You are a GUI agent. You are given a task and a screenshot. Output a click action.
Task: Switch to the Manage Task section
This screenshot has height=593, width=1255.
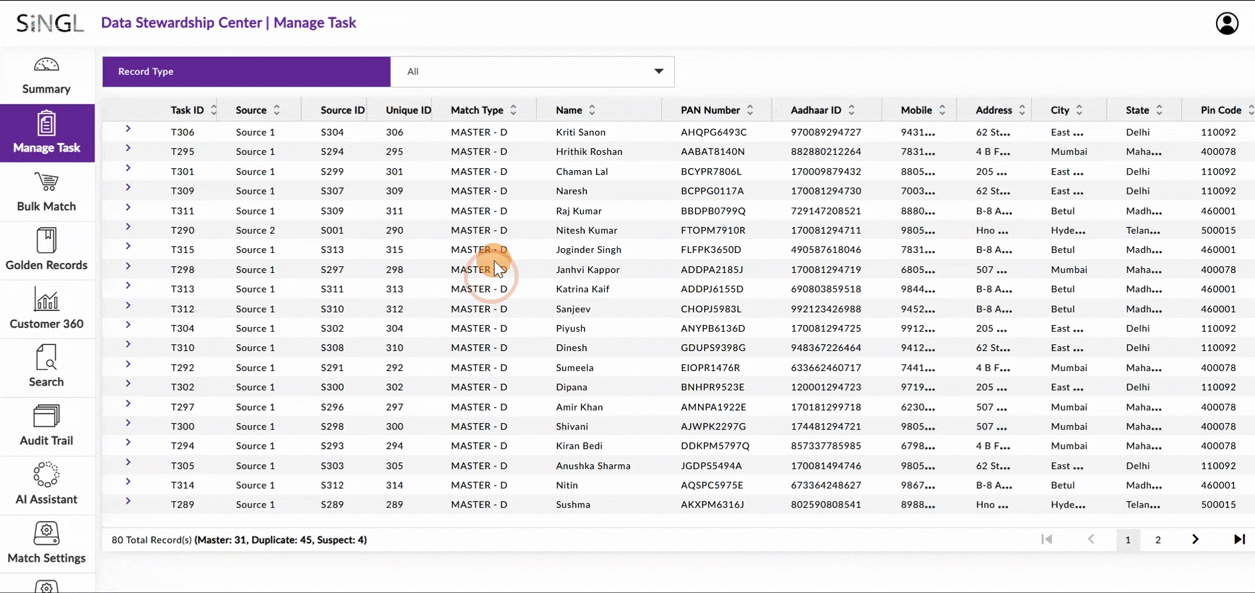(46, 133)
